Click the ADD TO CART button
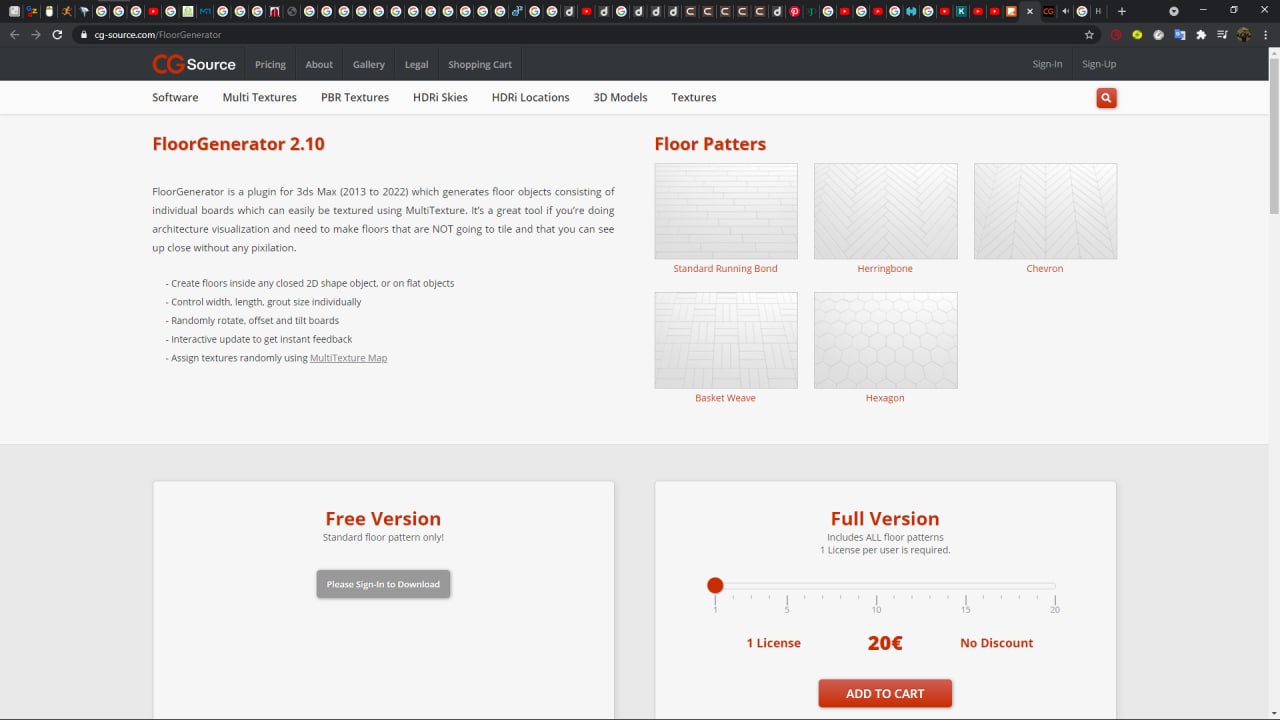 tap(885, 693)
